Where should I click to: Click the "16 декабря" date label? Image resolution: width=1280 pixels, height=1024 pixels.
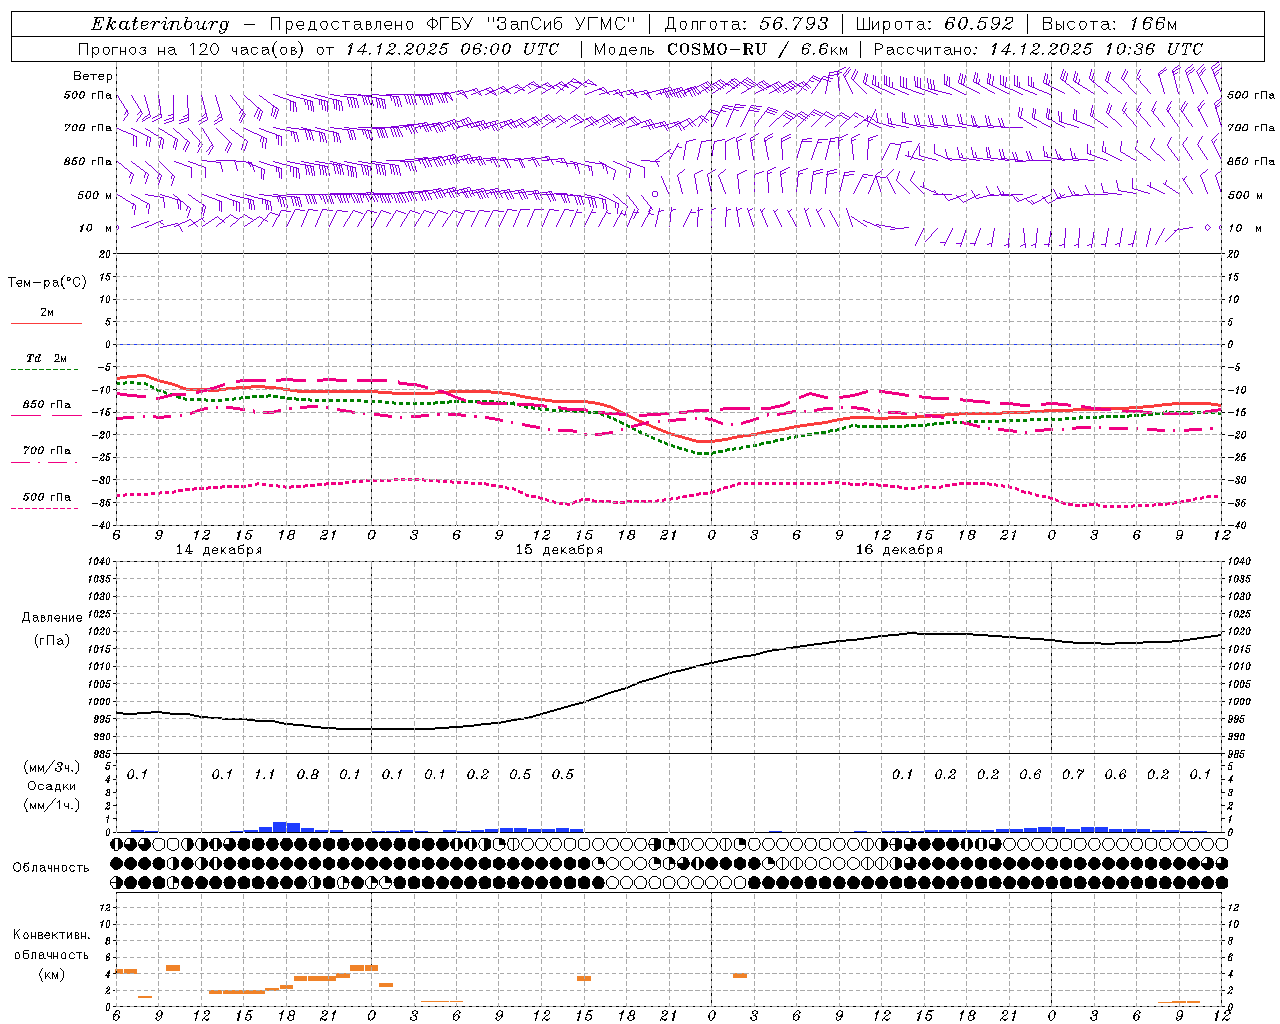(899, 550)
